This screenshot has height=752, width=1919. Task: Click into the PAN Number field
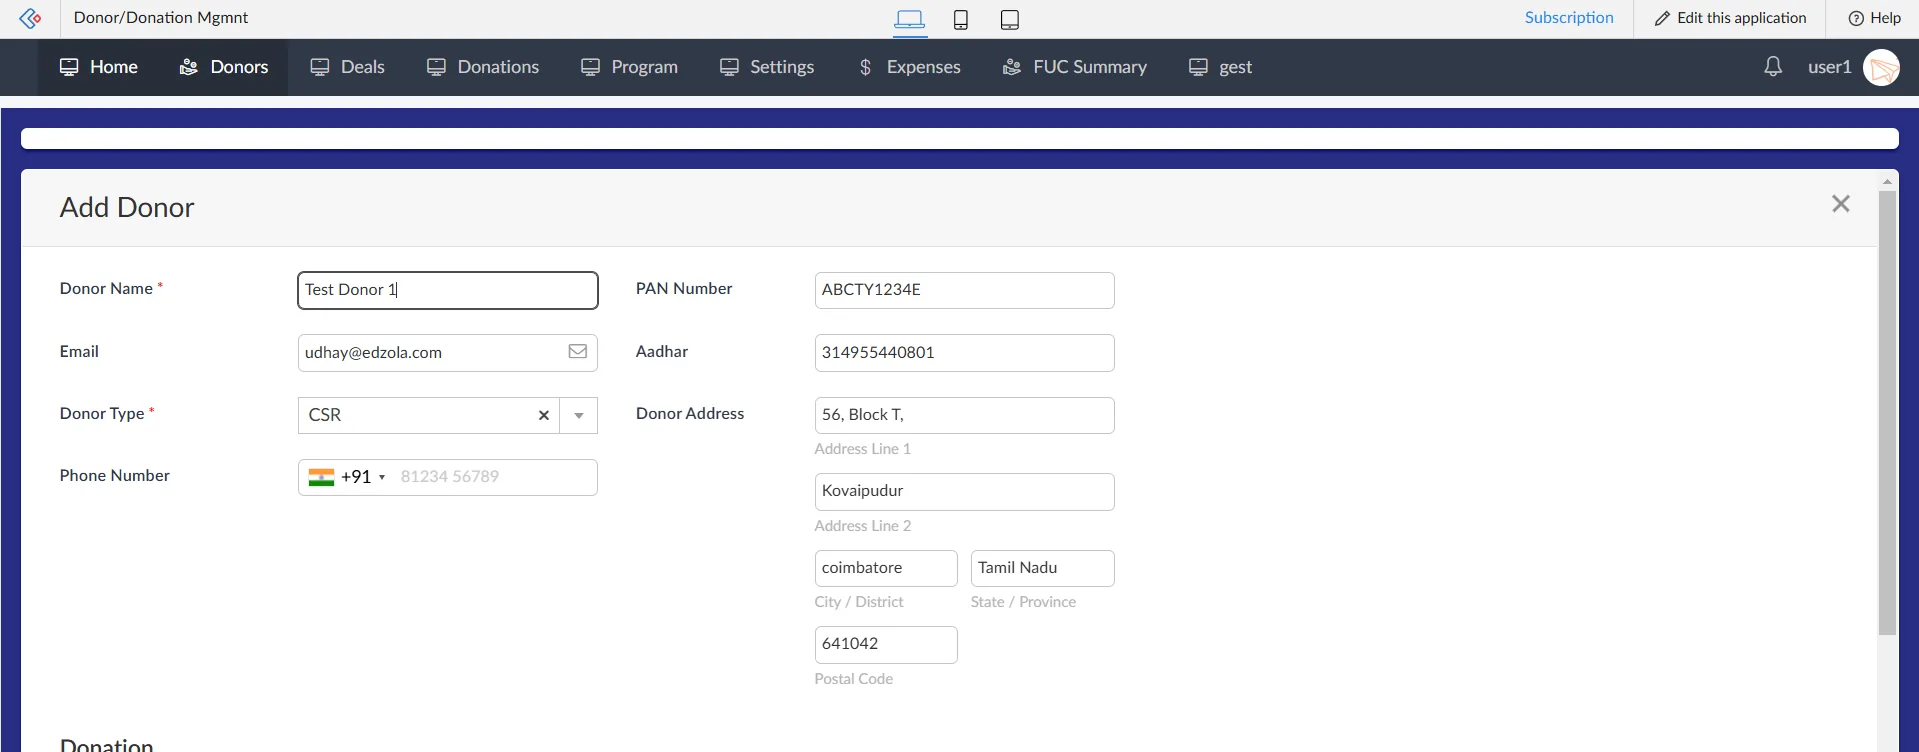(x=964, y=290)
